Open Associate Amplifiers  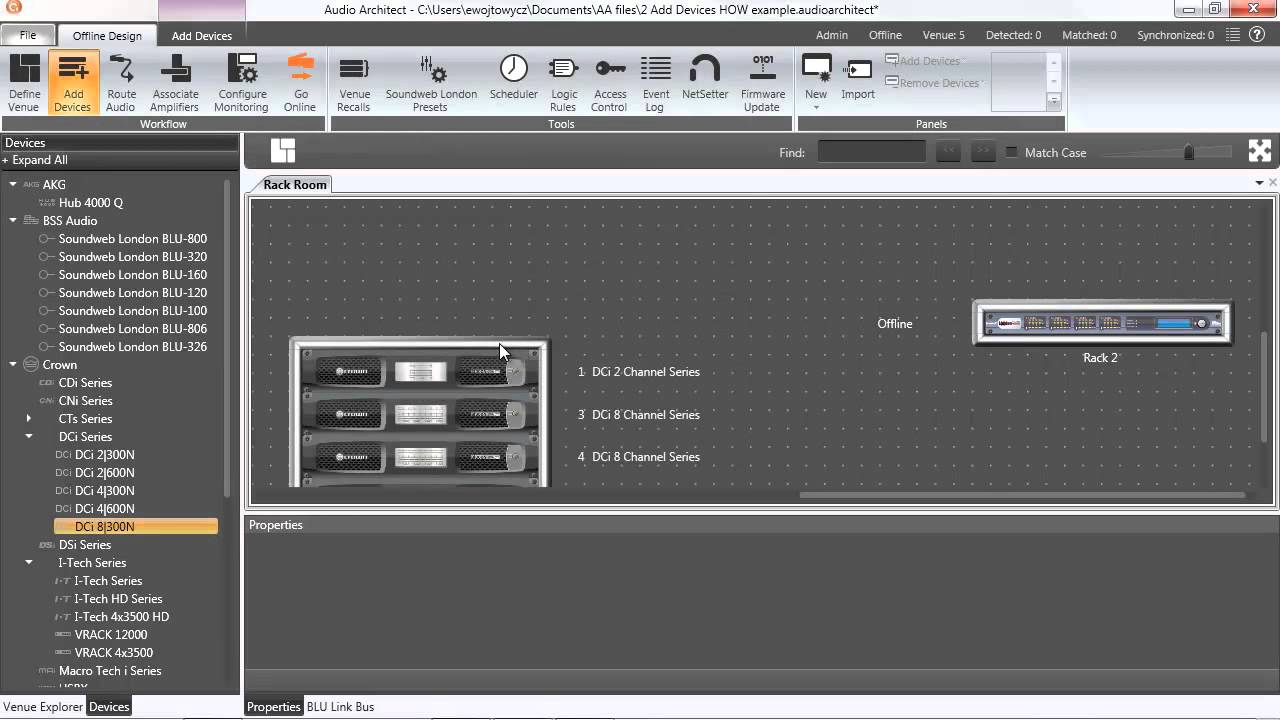pos(175,82)
